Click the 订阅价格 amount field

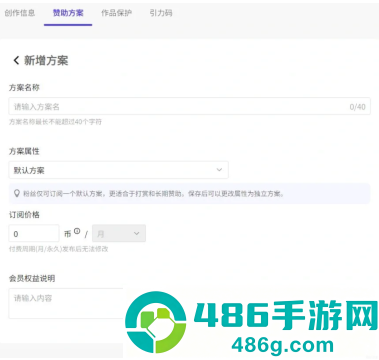tap(34, 233)
